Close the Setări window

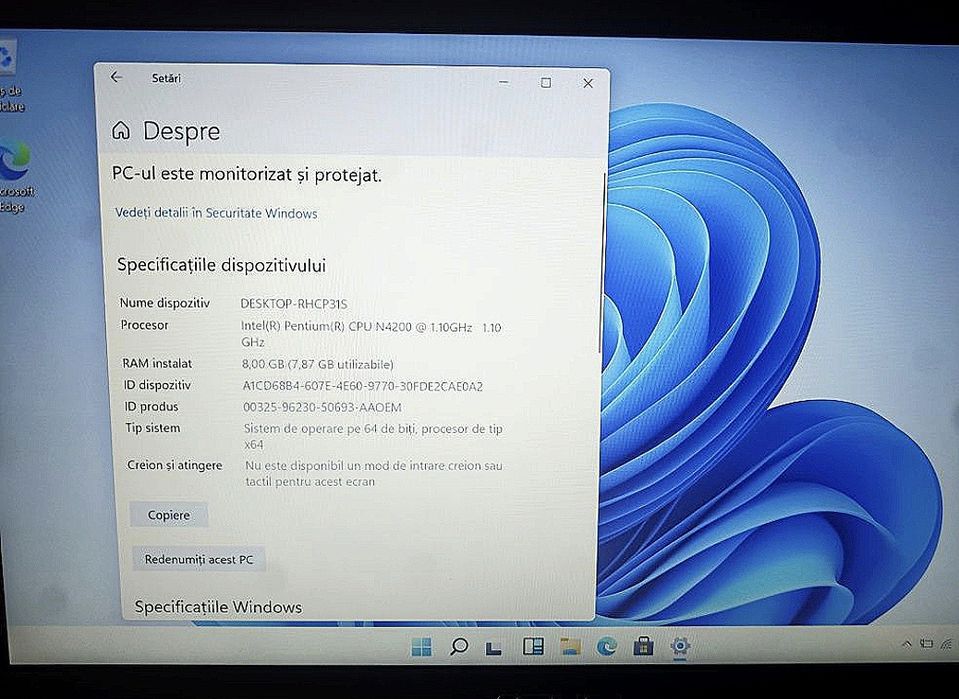click(x=588, y=83)
